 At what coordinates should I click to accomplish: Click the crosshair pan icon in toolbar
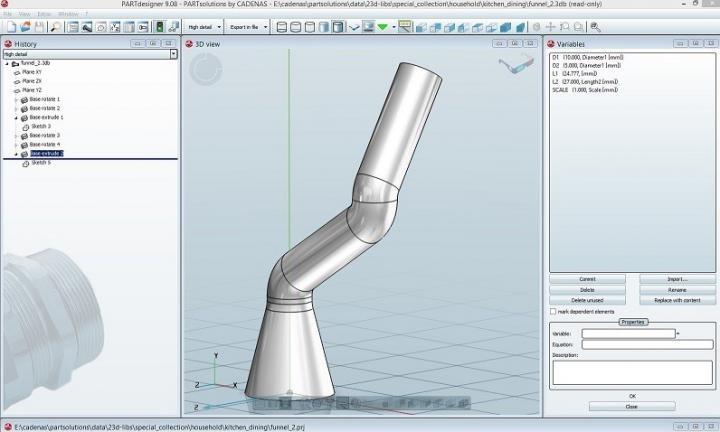click(550, 27)
